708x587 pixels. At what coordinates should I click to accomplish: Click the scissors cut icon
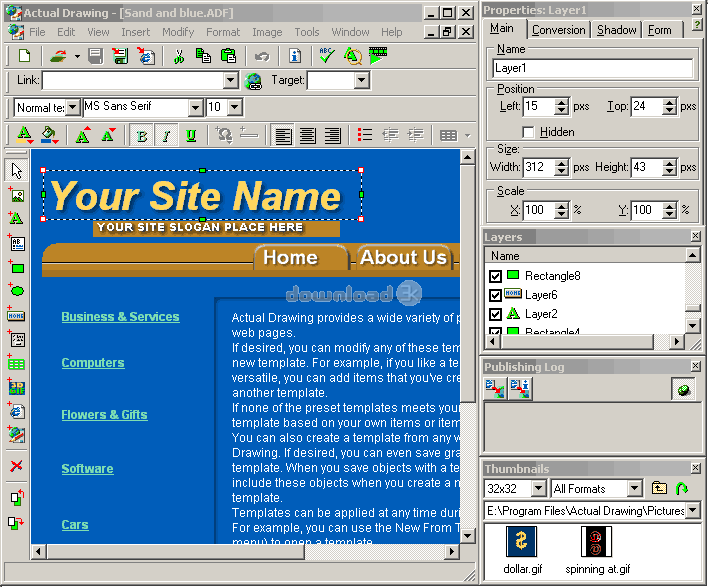coord(179,56)
